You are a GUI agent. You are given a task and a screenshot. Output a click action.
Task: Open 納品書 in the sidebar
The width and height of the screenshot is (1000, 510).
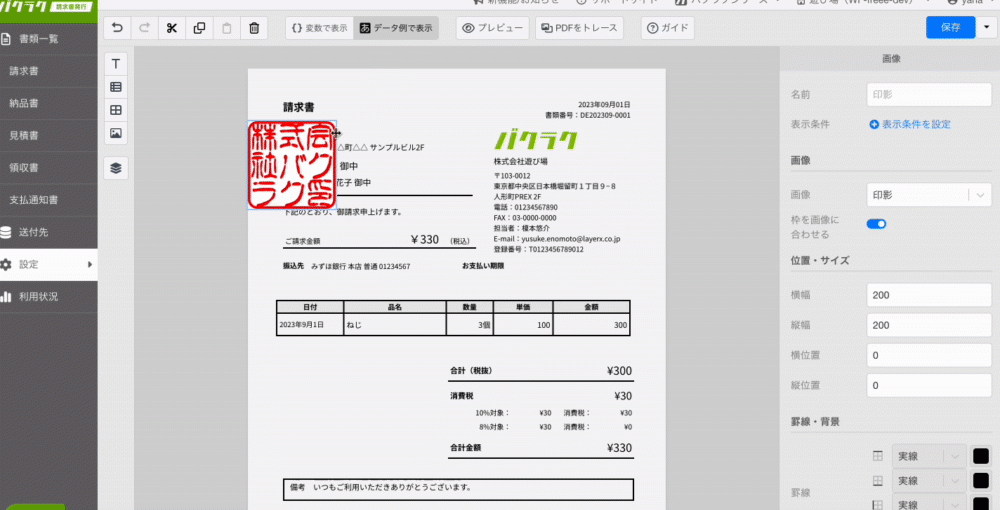point(48,103)
